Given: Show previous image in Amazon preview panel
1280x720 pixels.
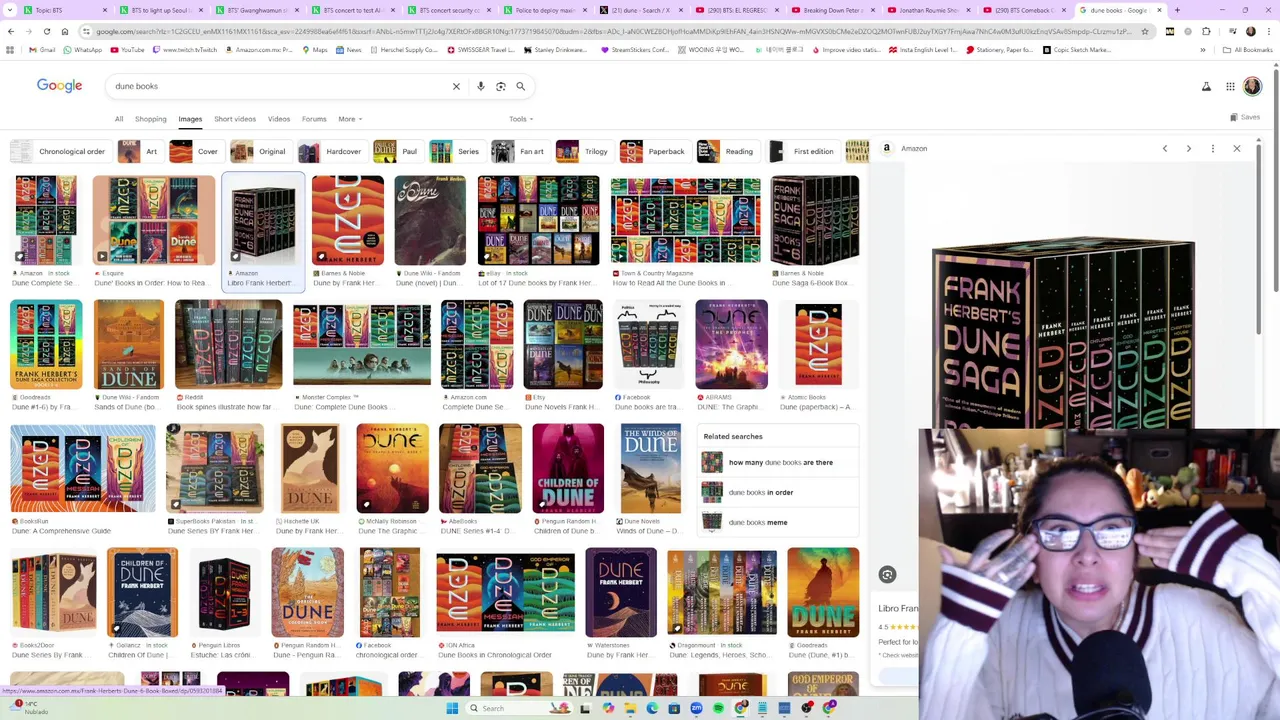Looking at the screenshot, I should tap(1164, 149).
